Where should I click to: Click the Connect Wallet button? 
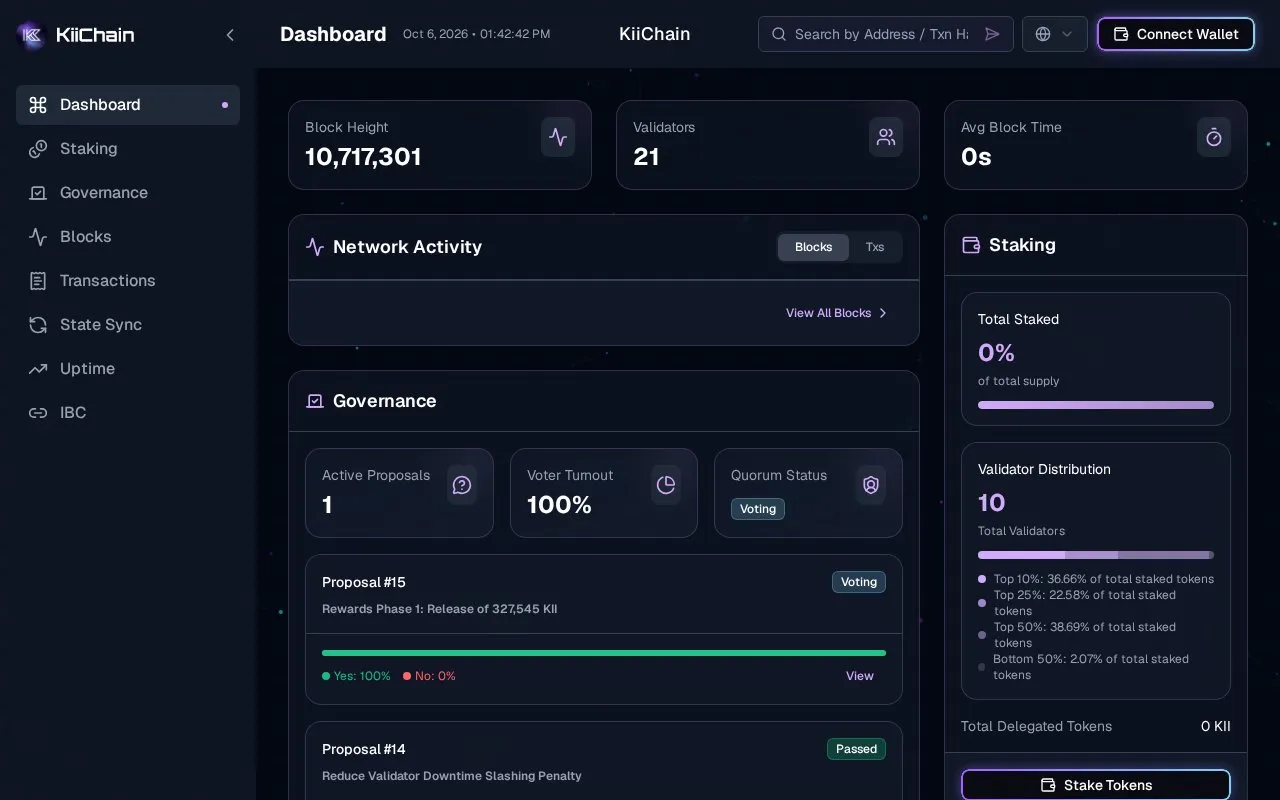tap(1176, 34)
